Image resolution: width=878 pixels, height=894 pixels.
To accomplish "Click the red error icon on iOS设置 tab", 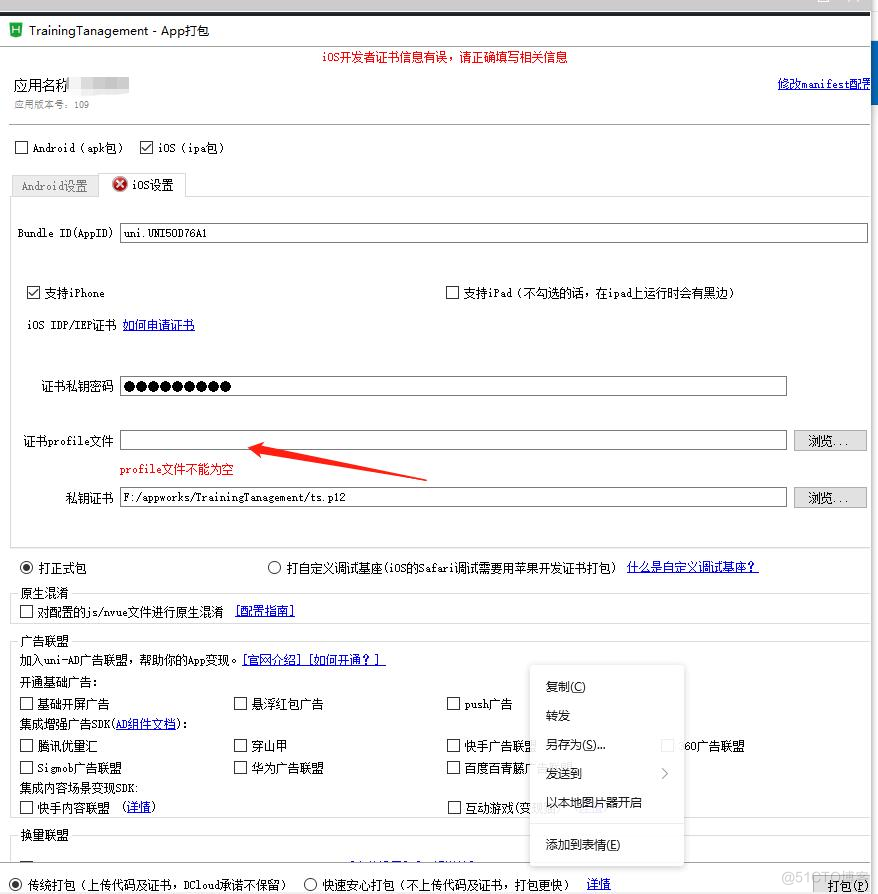I will click(x=120, y=184).
